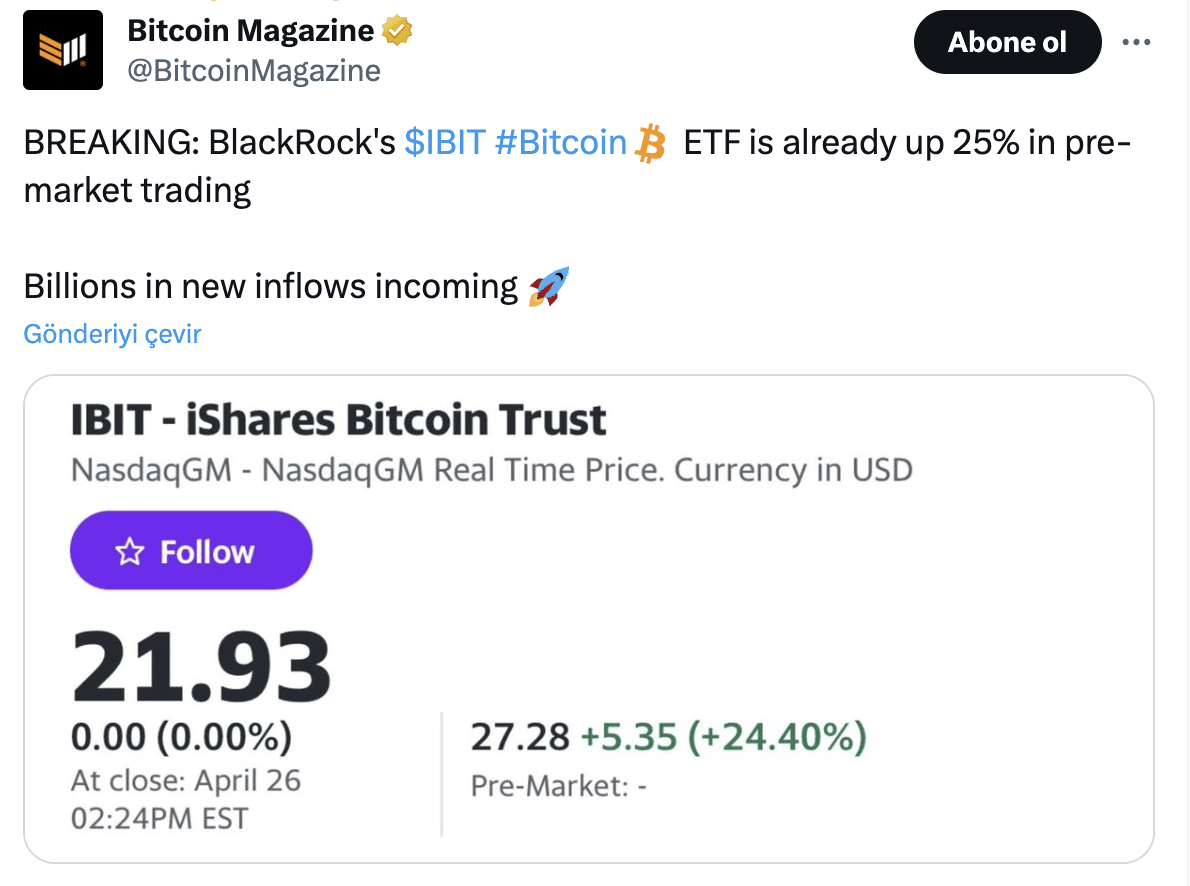The width and height of the screenshot is (1190, 886).
Task: Click the Bitcoin Magazine profile avatar
Action: (x=62, y=49)
